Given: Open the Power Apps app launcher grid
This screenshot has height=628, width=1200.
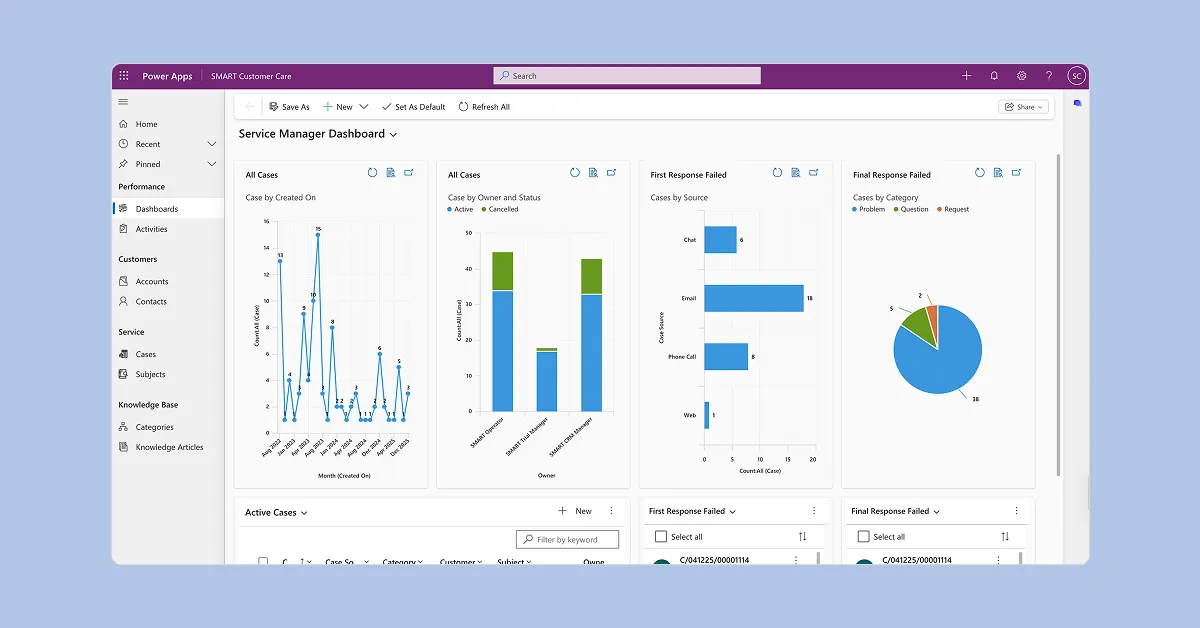Looking at the screenshot, I should 124,76.
